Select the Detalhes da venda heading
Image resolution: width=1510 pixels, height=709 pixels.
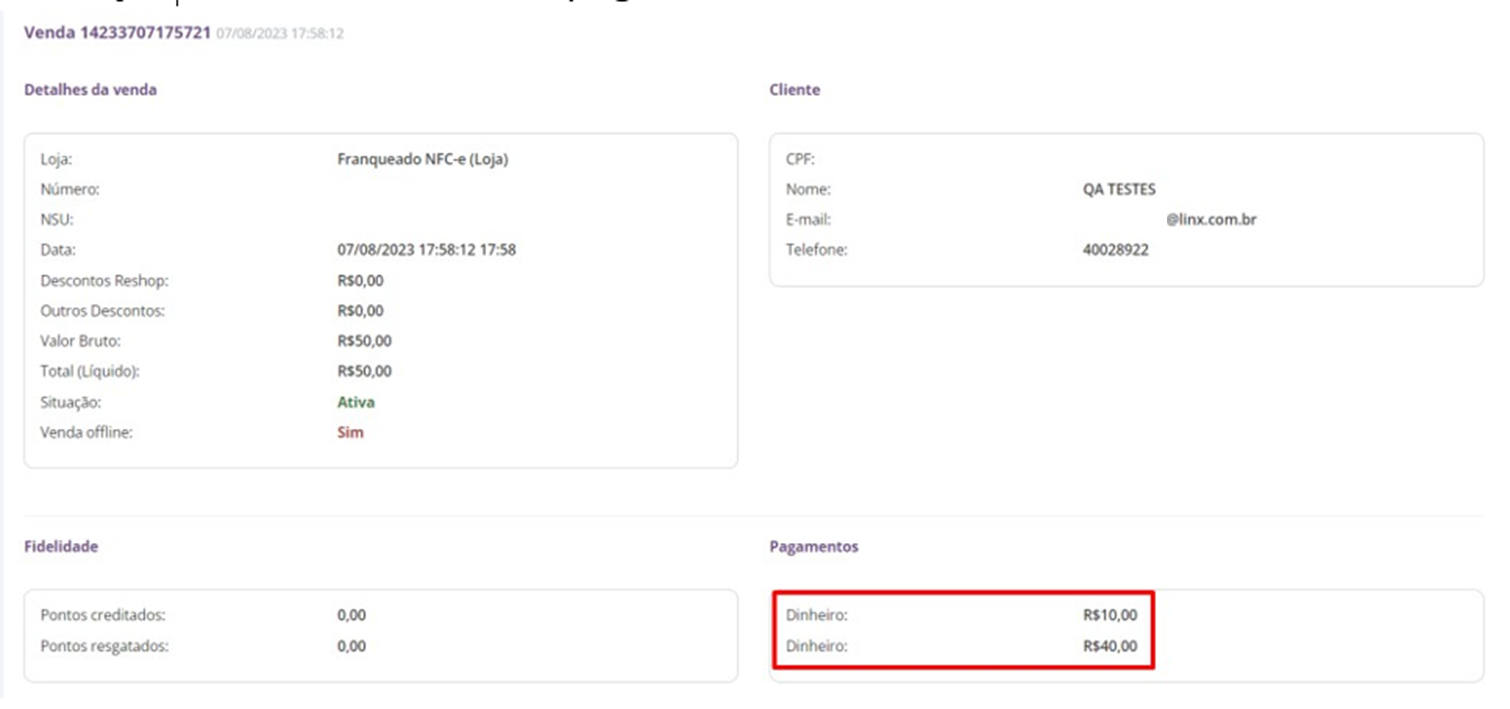90,90
